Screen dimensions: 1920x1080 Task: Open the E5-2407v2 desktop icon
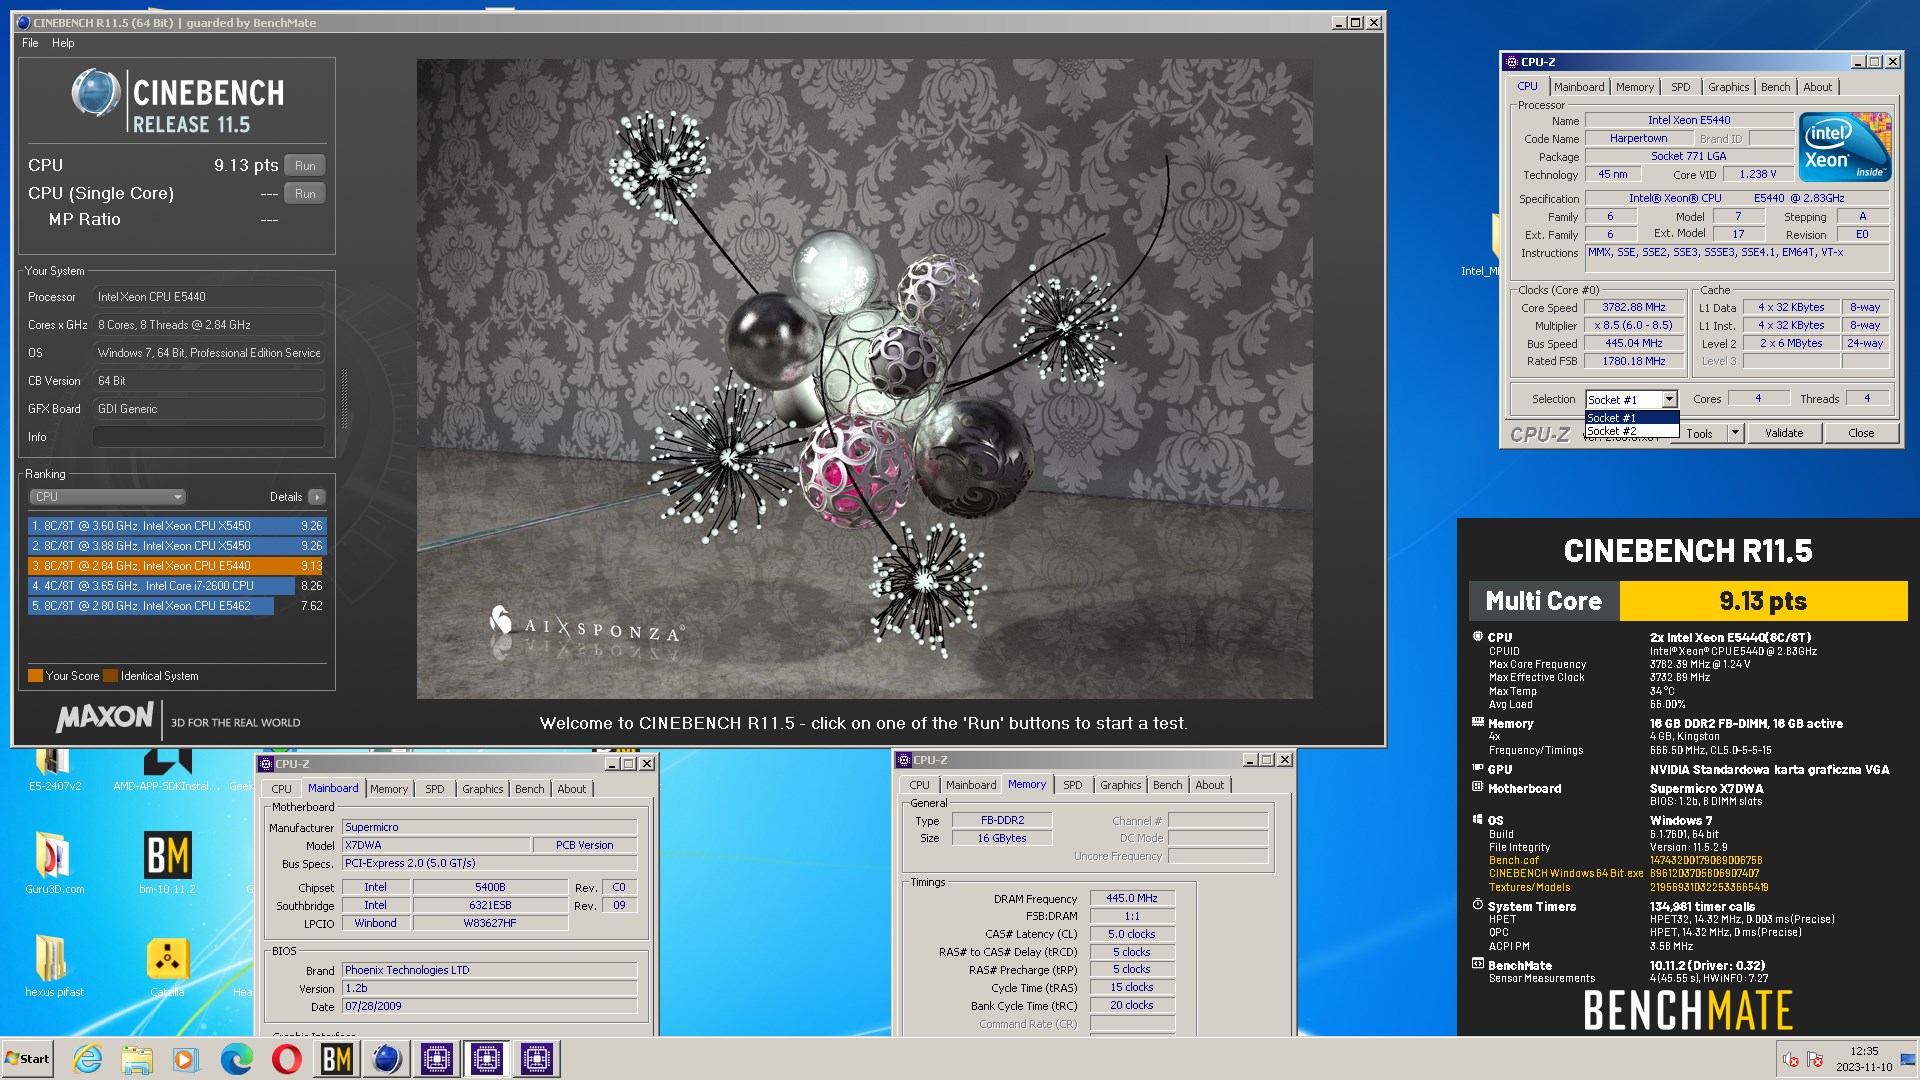[x=54, y=768]
